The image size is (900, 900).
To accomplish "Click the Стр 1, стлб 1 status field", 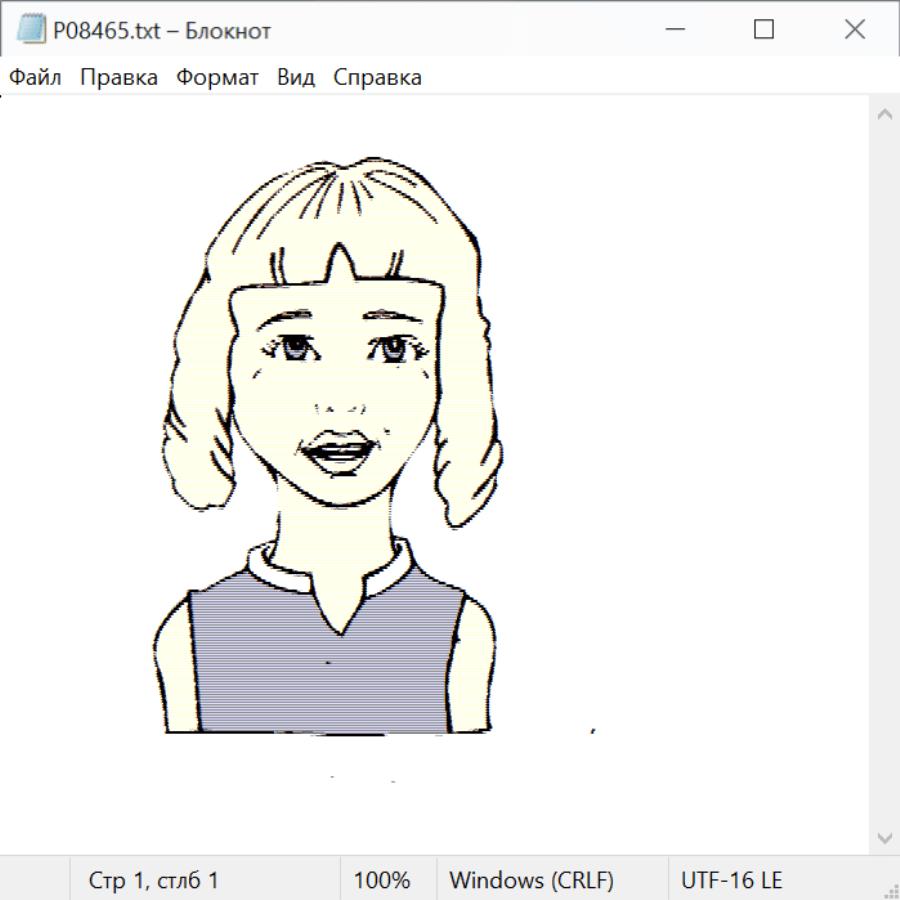I will [x=154, y=881].
